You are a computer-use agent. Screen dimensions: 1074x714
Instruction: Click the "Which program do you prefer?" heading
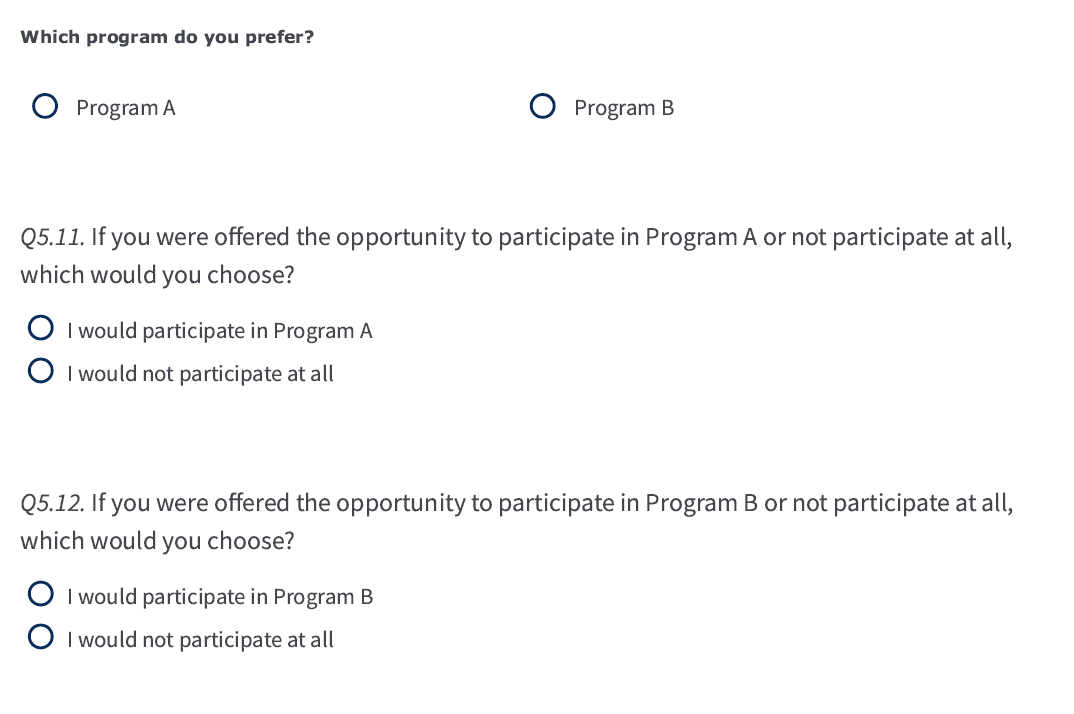167,37
